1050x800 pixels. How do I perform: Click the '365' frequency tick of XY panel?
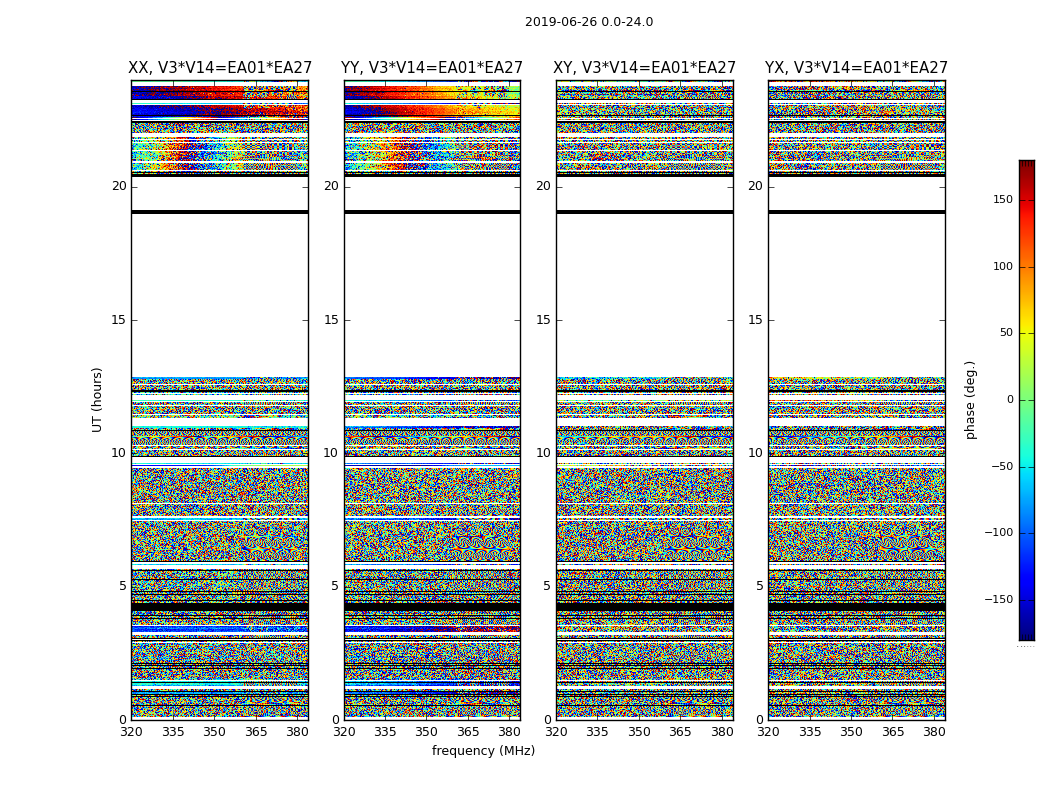[680, 732]
